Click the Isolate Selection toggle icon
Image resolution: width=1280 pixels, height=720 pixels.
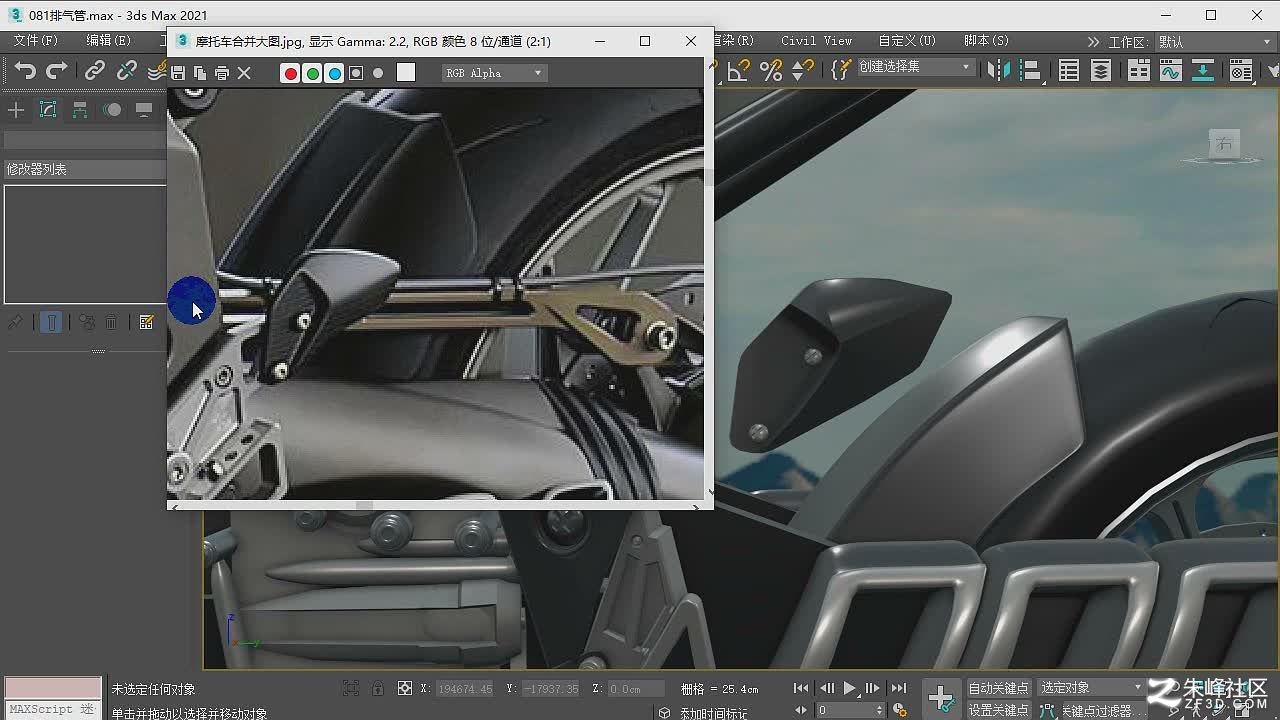click(351, 688)
